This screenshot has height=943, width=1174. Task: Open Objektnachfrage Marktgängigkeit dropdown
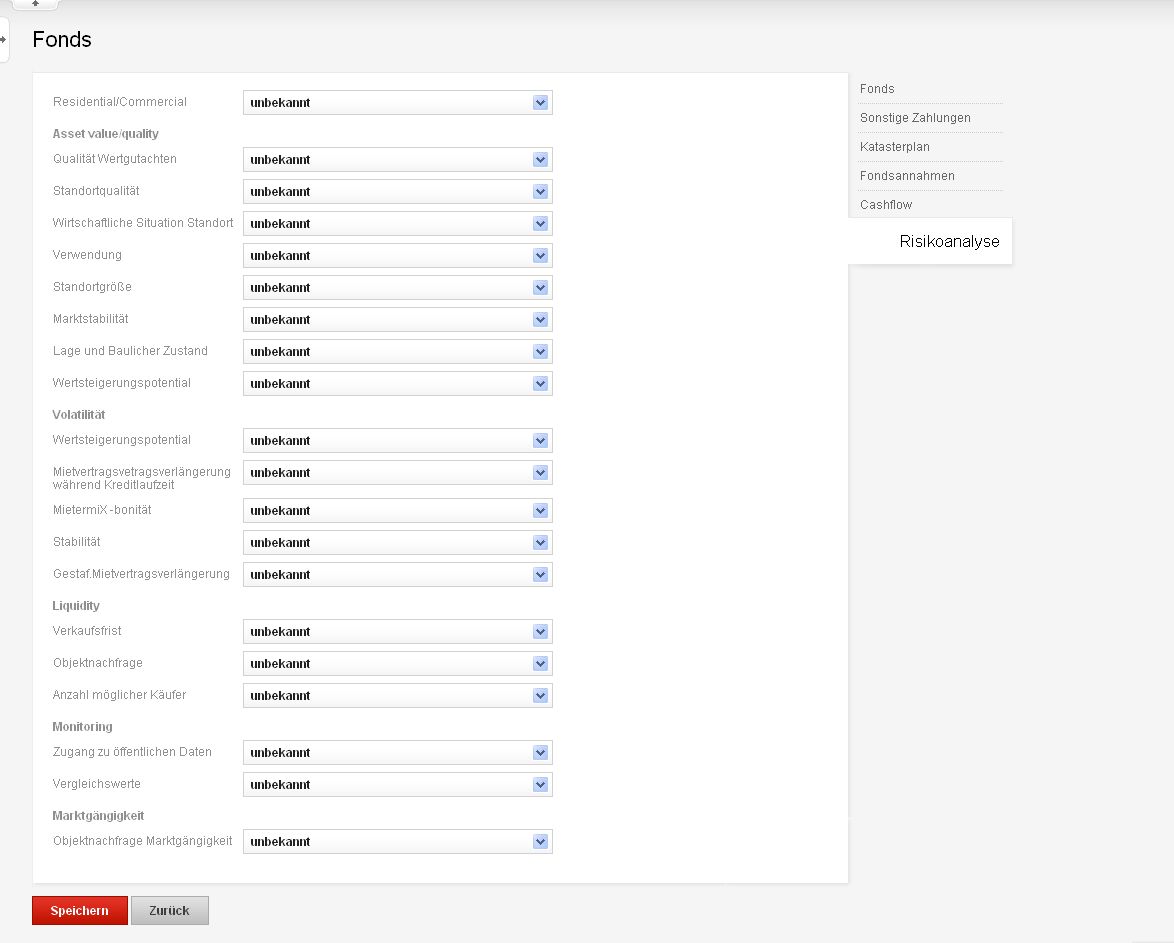tap(398, 842)
